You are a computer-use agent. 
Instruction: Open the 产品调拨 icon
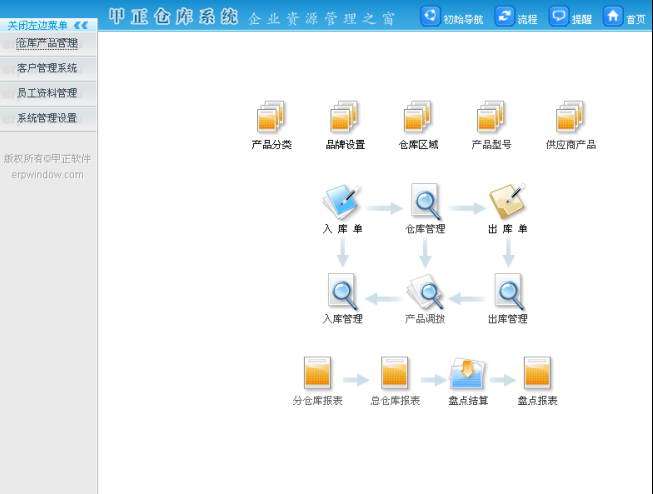pos(425,292)
